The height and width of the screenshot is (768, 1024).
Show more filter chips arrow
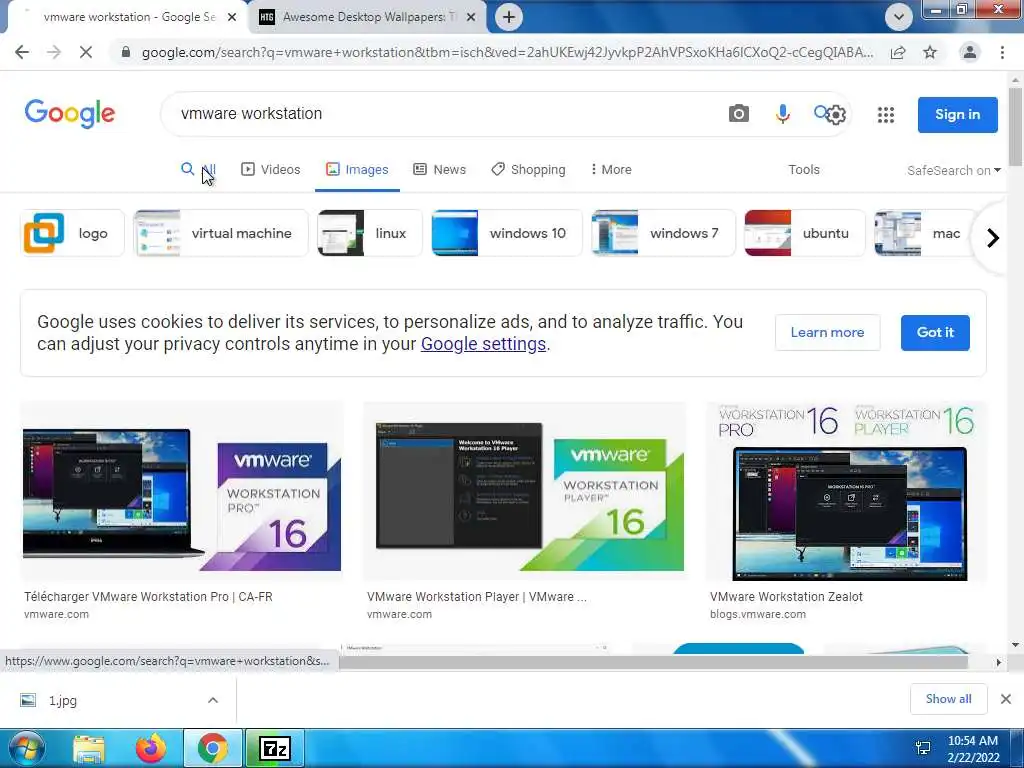pyautogui.click(x=993, y=238)
